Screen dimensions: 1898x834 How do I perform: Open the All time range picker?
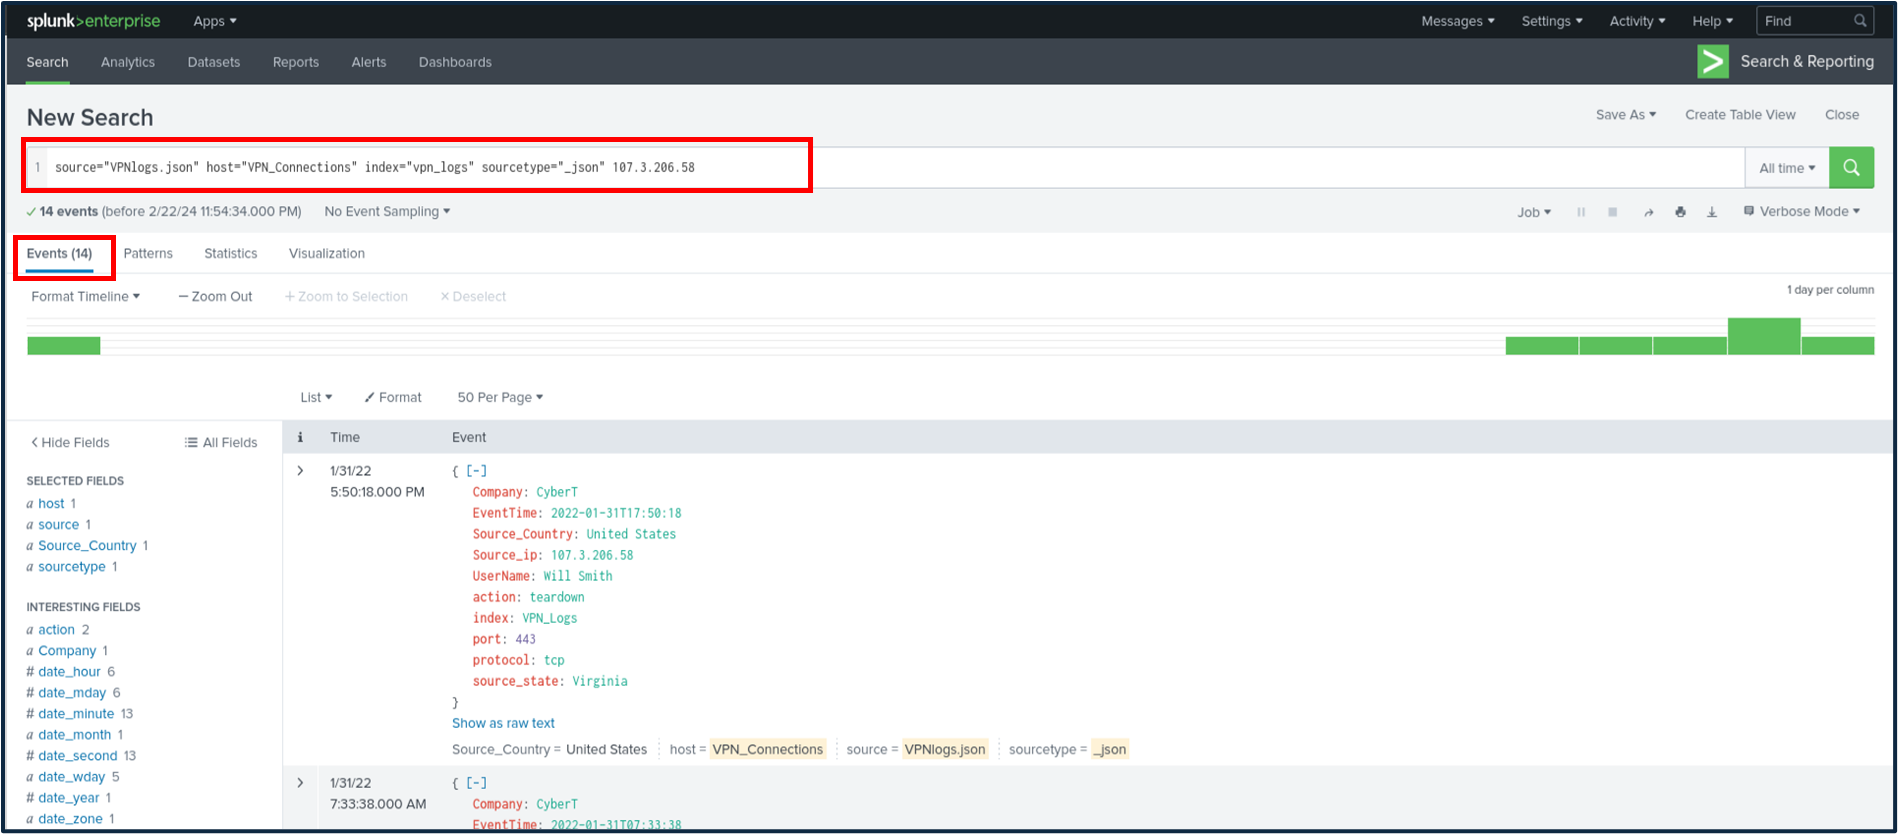pos(1786,168)
